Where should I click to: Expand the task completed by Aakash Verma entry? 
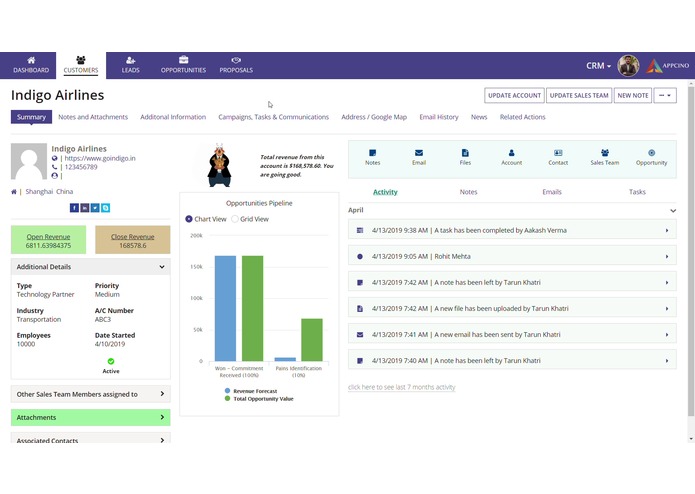click(x=512, y=230)
